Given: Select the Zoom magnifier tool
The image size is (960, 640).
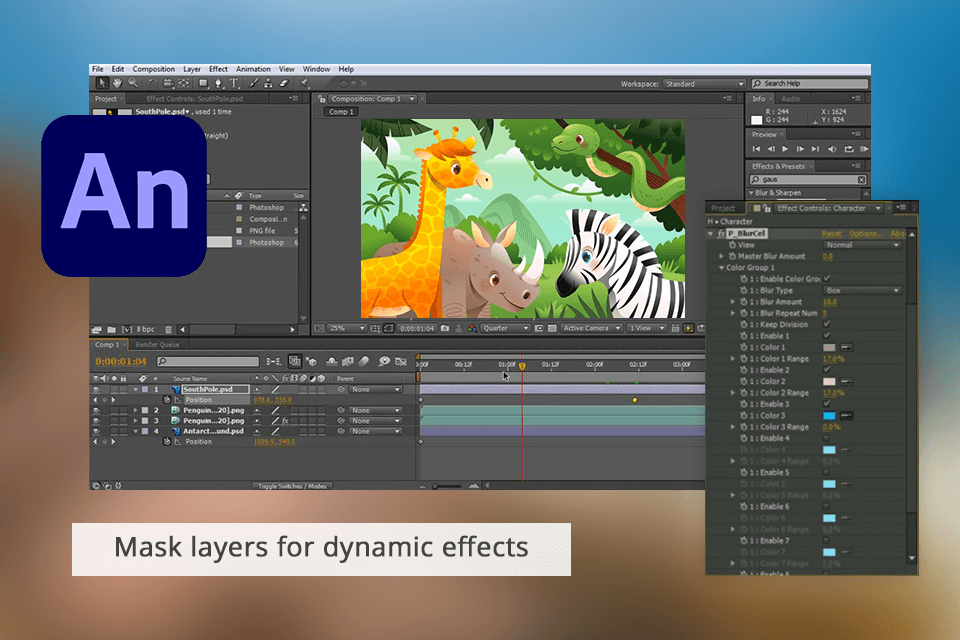Looking at the screenshot, I should (x=132, y=83).
